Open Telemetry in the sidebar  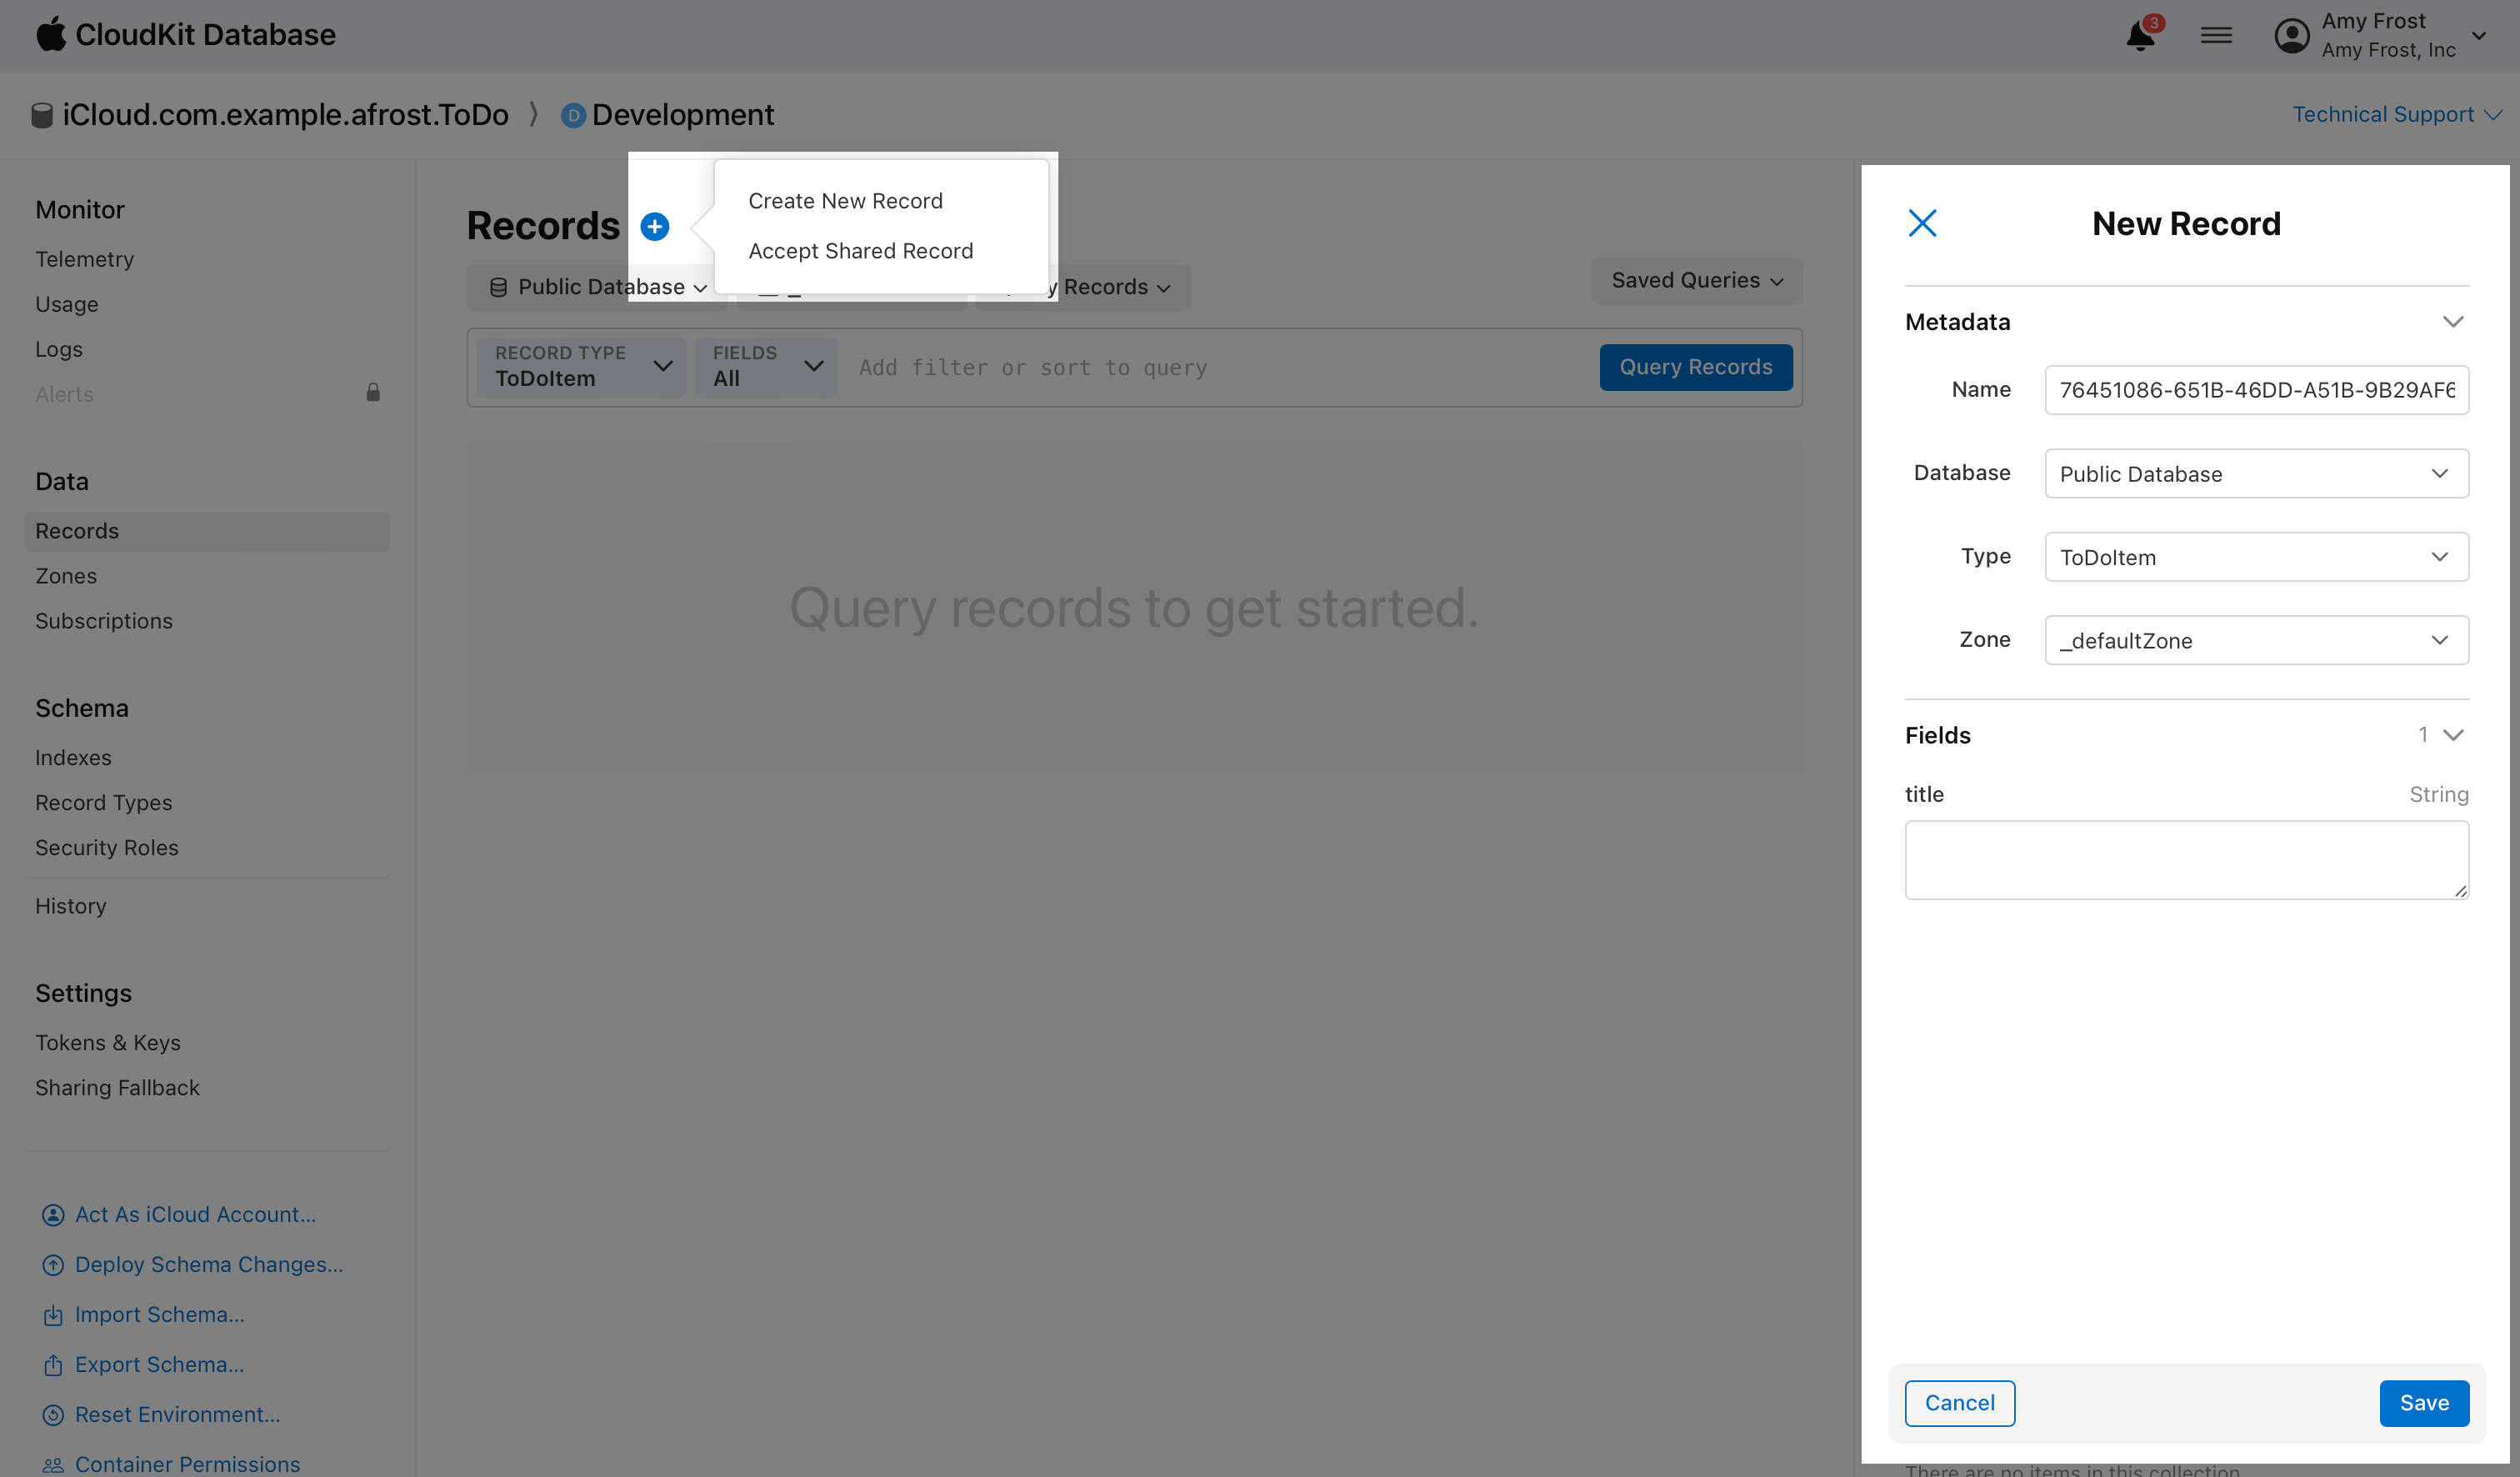point(85,259)
